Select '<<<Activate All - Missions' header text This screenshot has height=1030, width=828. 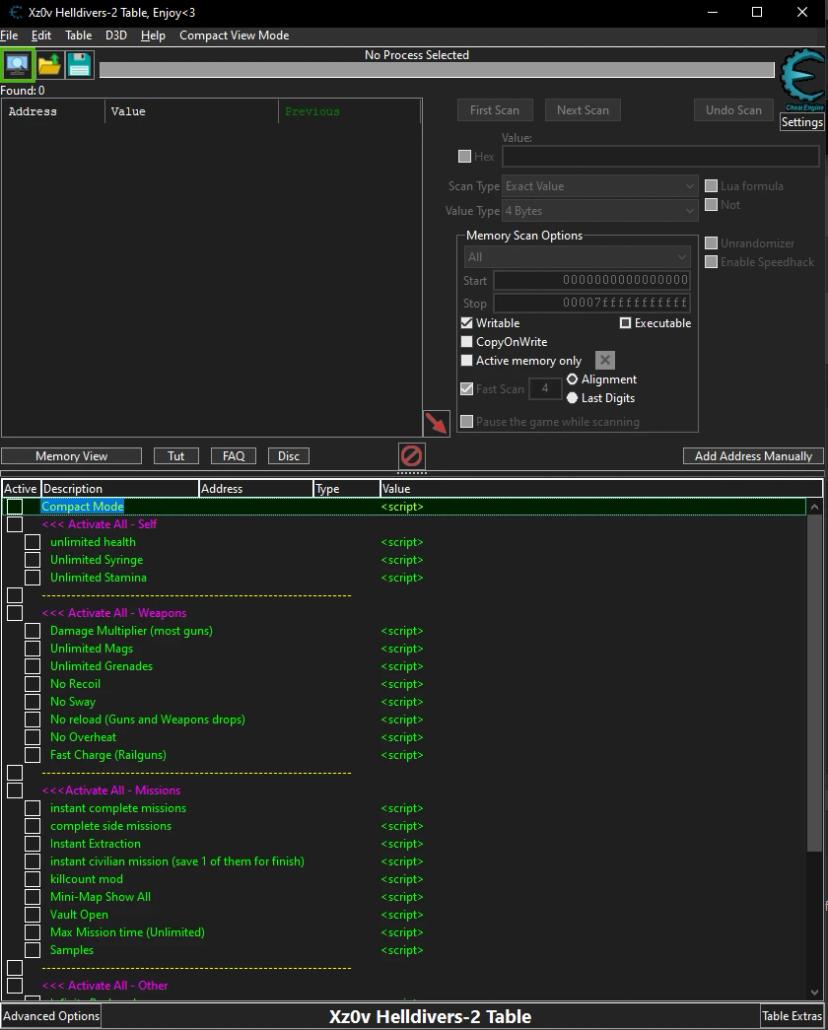pyautogui.click(x=111, y=790)
